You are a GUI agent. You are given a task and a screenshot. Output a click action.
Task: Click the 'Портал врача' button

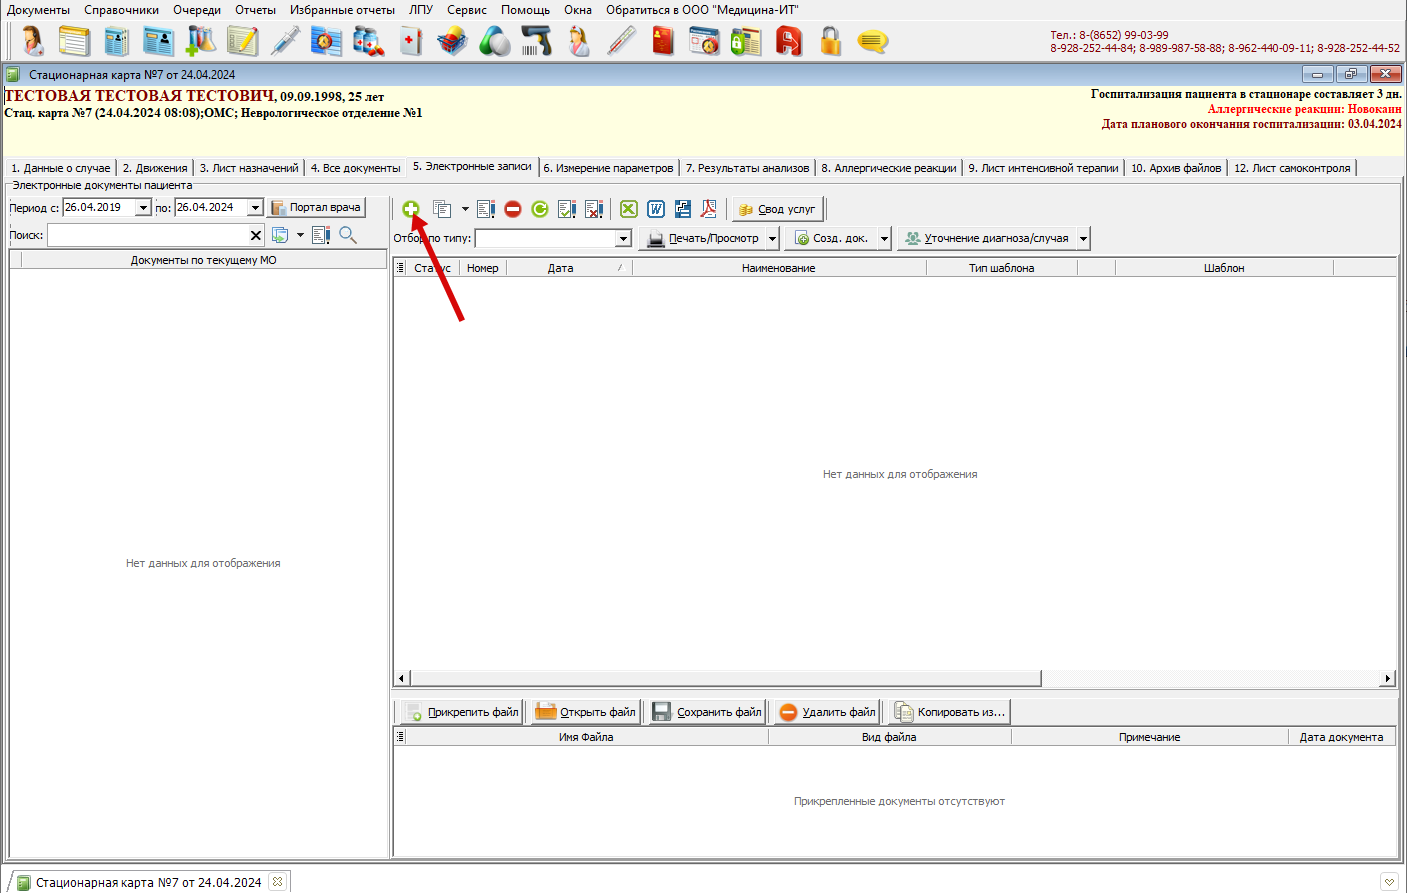(316, 208)
